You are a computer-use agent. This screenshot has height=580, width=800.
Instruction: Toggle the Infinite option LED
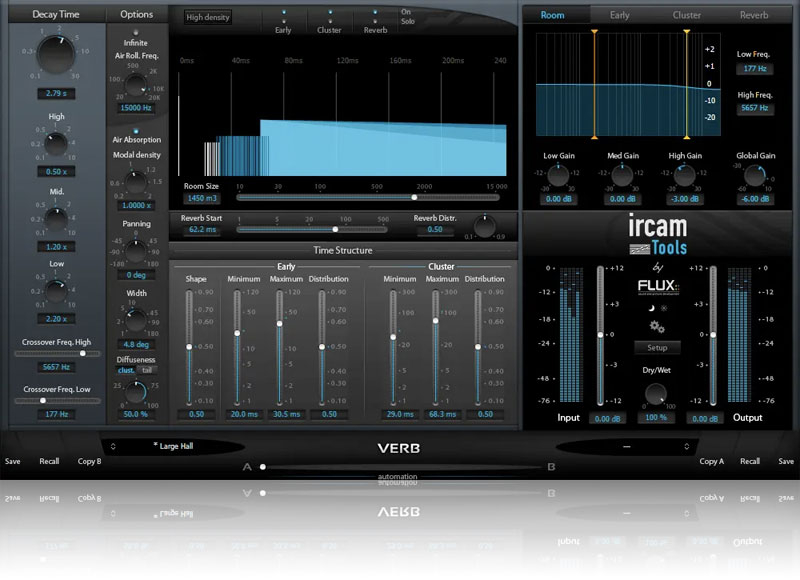[x=135, y=32]
